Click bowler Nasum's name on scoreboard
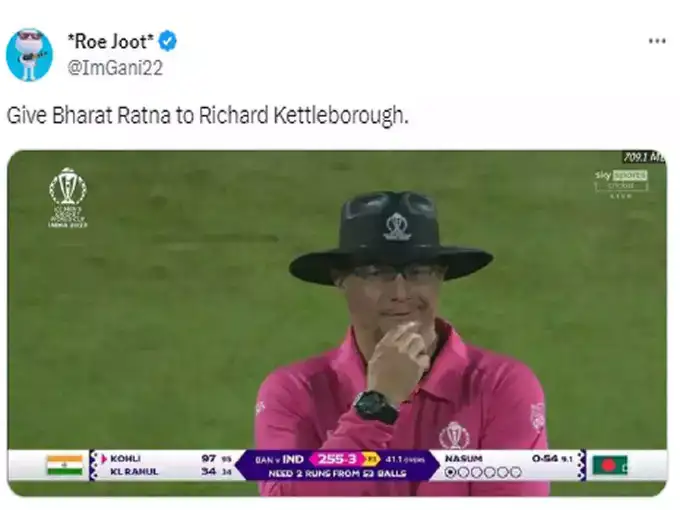 coord(464,458)
